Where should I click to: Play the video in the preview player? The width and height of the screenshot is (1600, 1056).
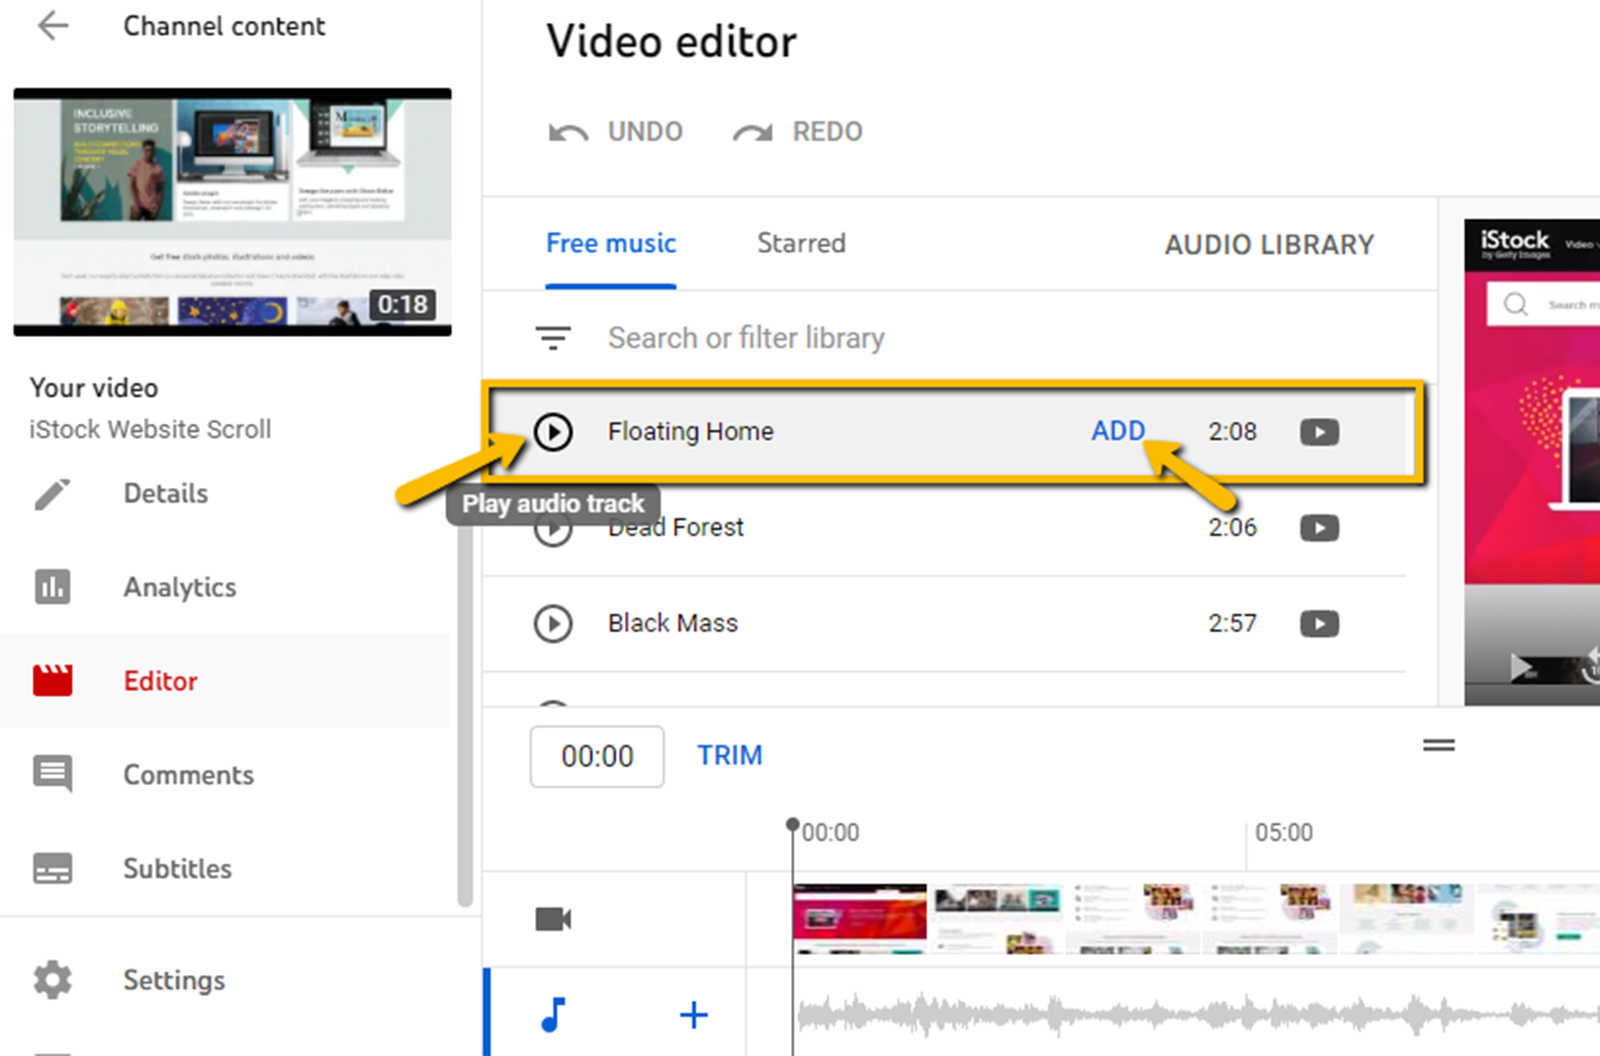1521,667
